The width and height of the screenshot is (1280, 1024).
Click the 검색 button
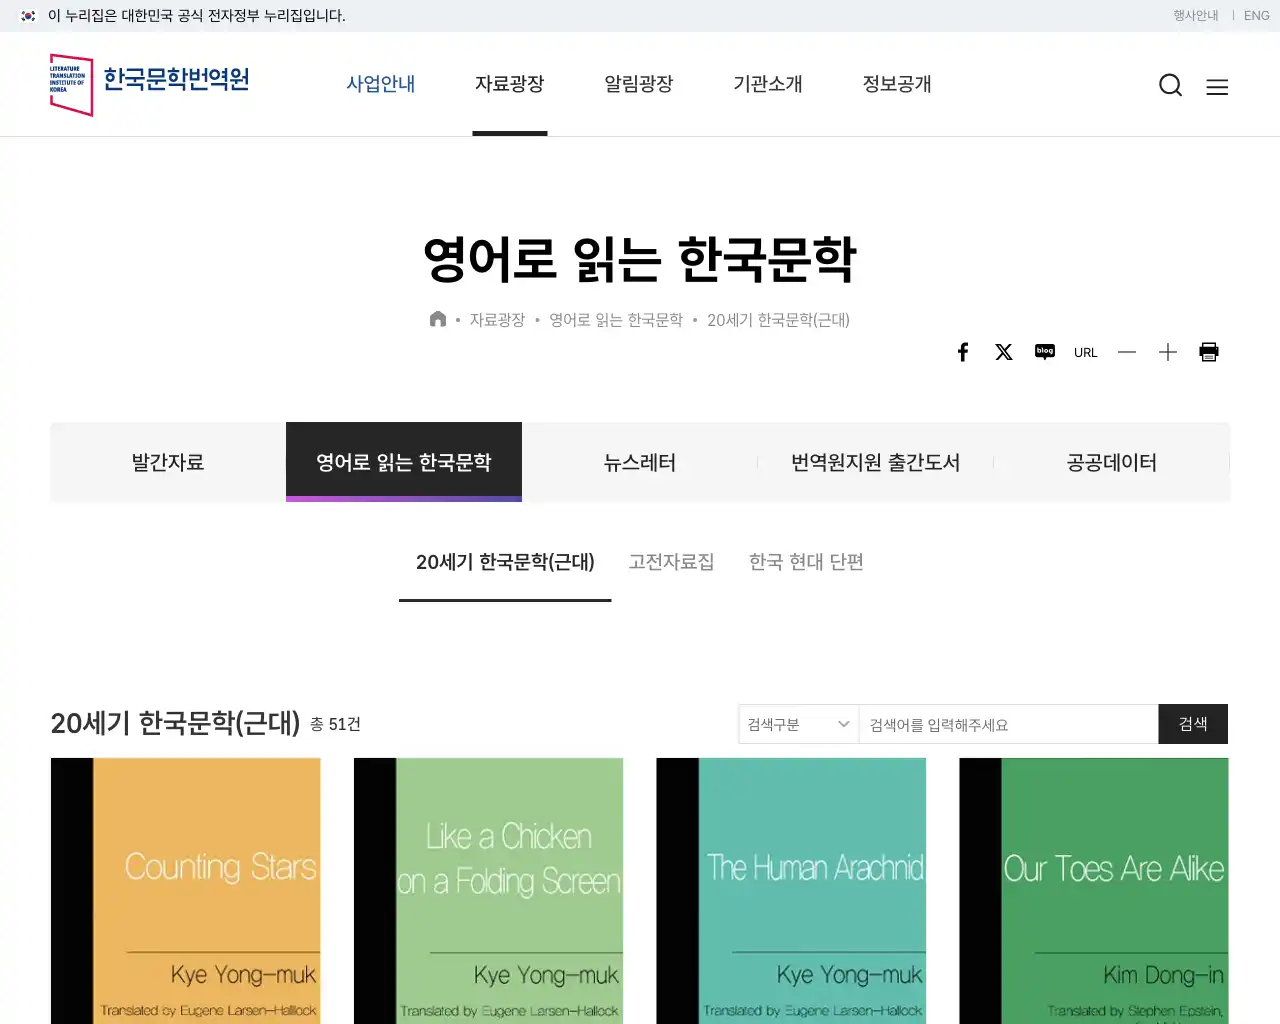1193,724
